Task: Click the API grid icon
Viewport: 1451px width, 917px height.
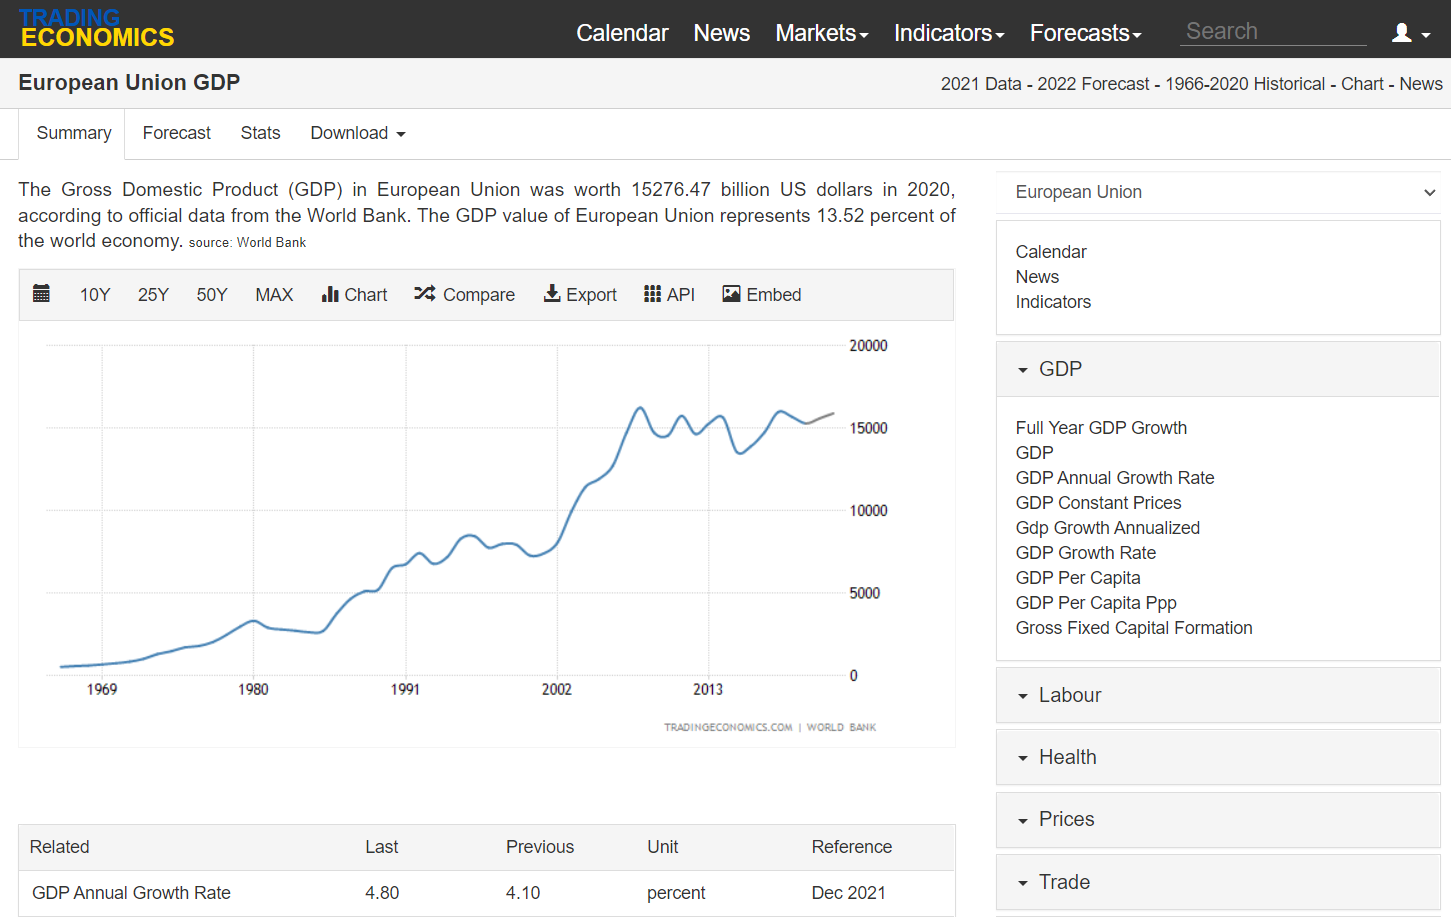Action: click(652, 294)
